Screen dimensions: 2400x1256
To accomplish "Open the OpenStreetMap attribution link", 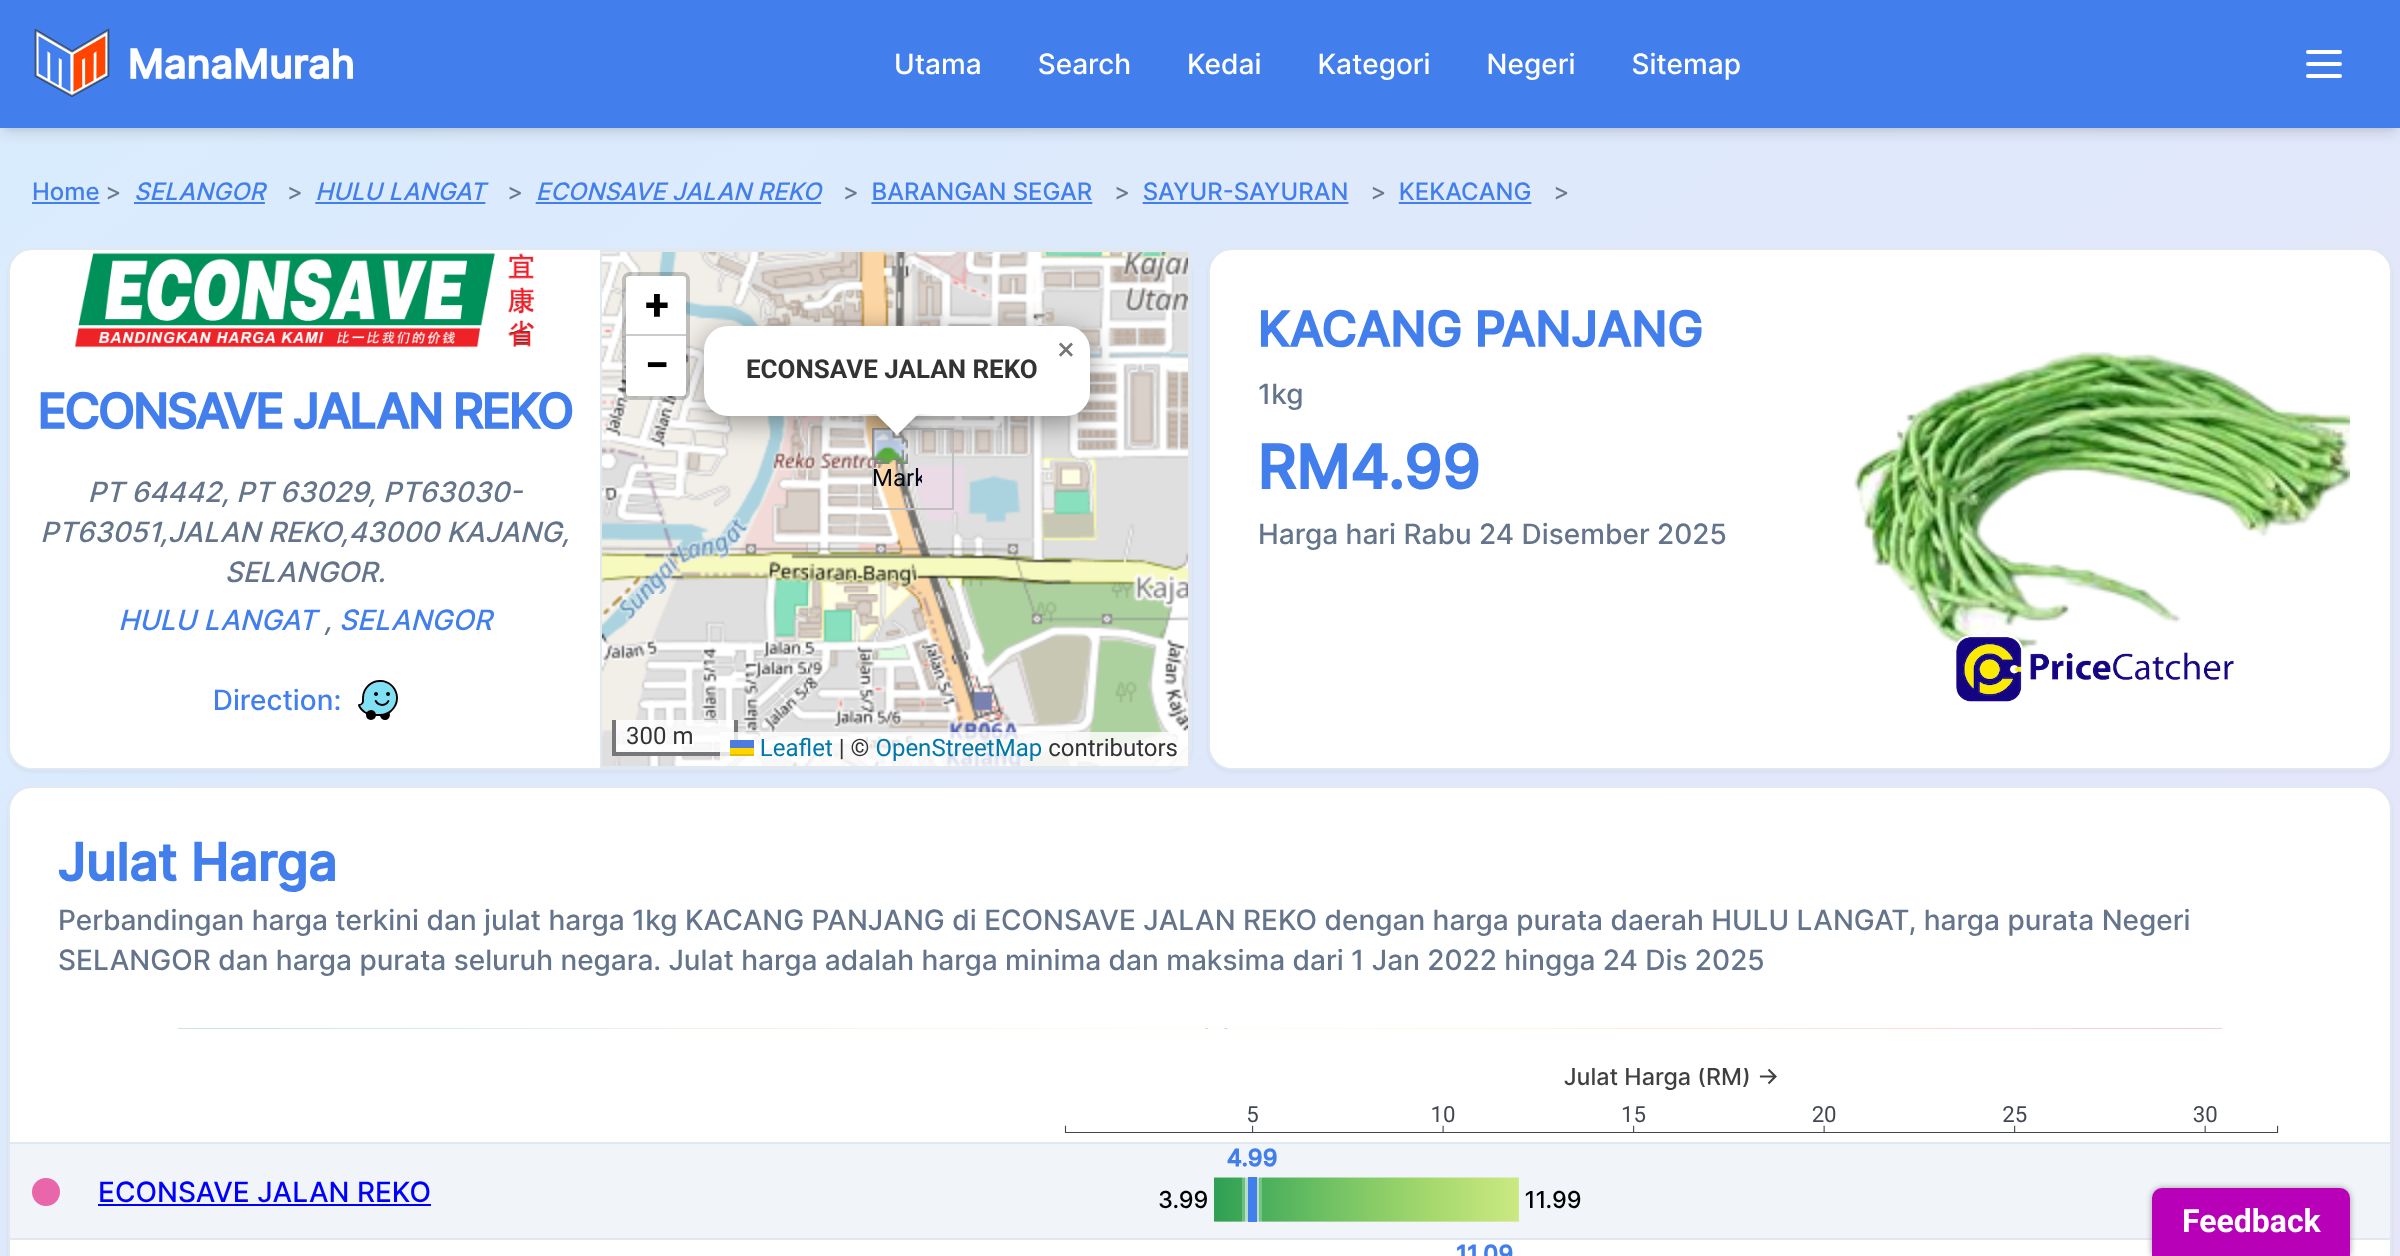I will 958,748.
